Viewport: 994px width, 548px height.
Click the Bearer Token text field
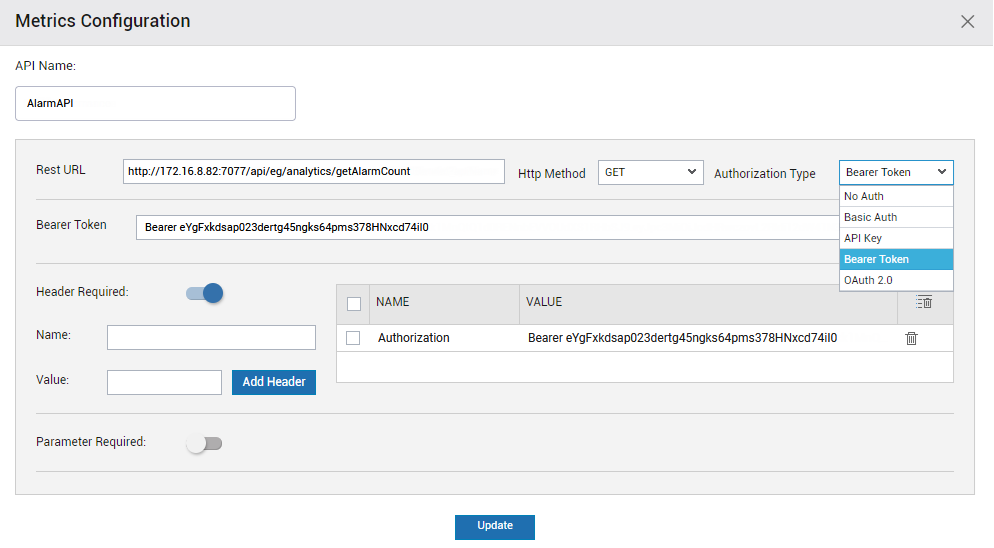click(x=487, y=227)
